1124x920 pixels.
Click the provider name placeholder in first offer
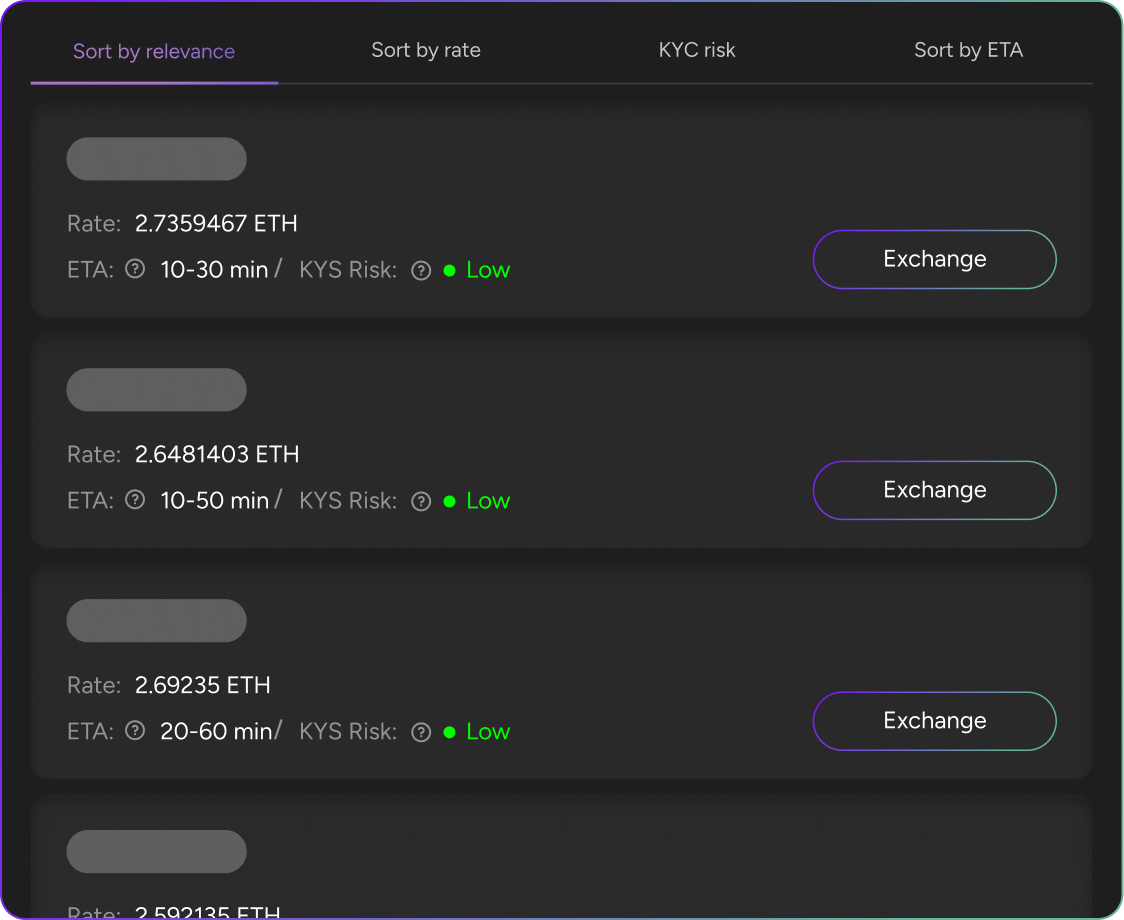click(156, 159)
